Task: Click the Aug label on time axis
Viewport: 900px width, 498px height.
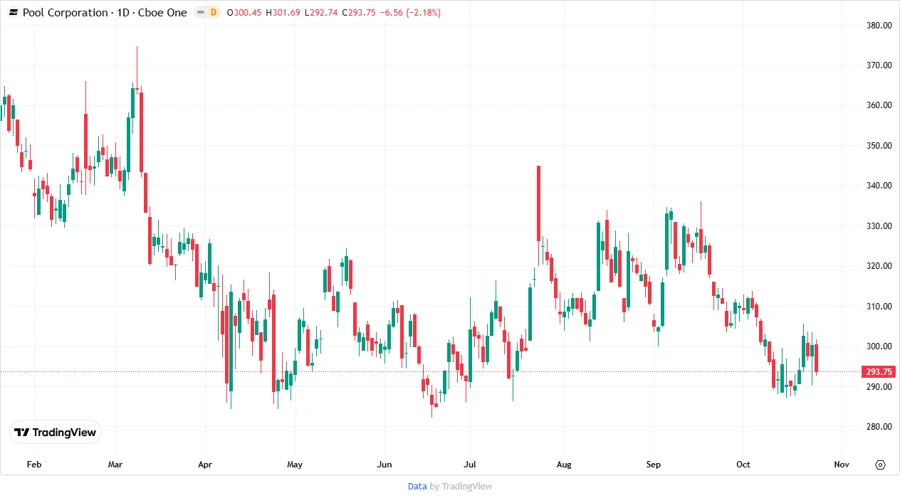Action: [564, 464]
